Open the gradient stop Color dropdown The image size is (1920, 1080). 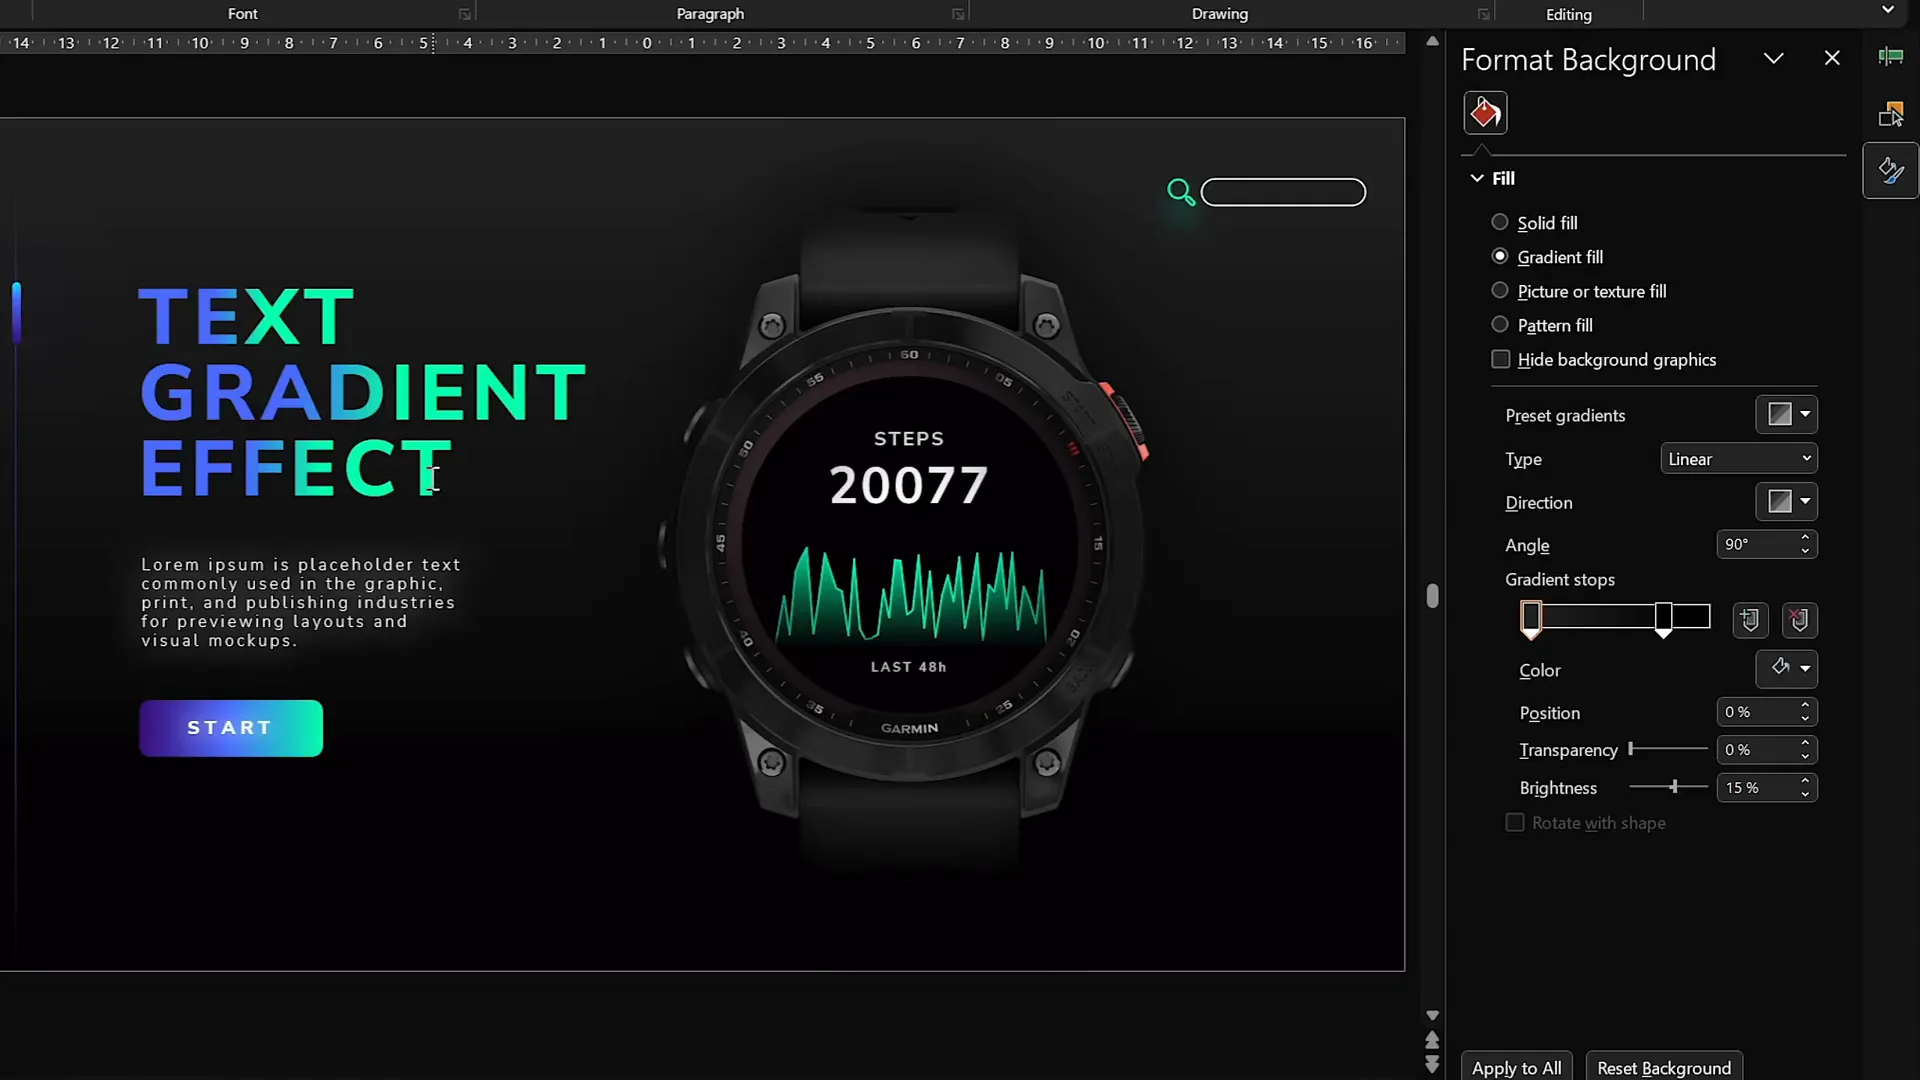point(1787,668)
